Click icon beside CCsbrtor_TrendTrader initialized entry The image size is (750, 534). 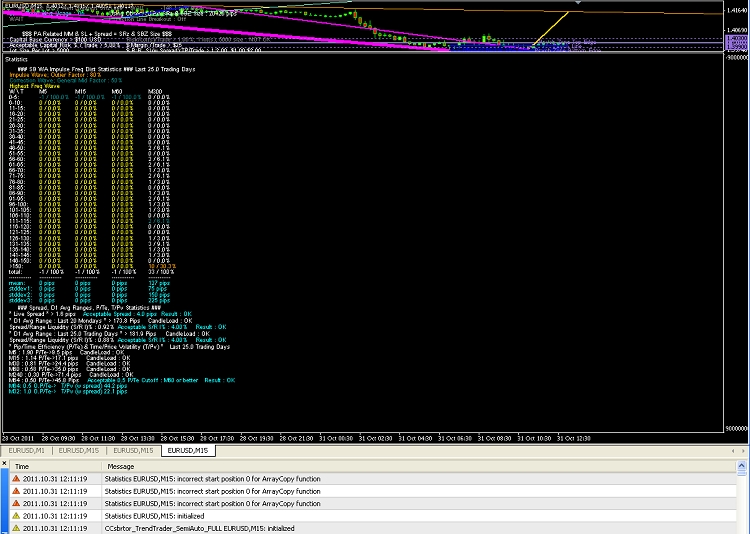[16, 528]
